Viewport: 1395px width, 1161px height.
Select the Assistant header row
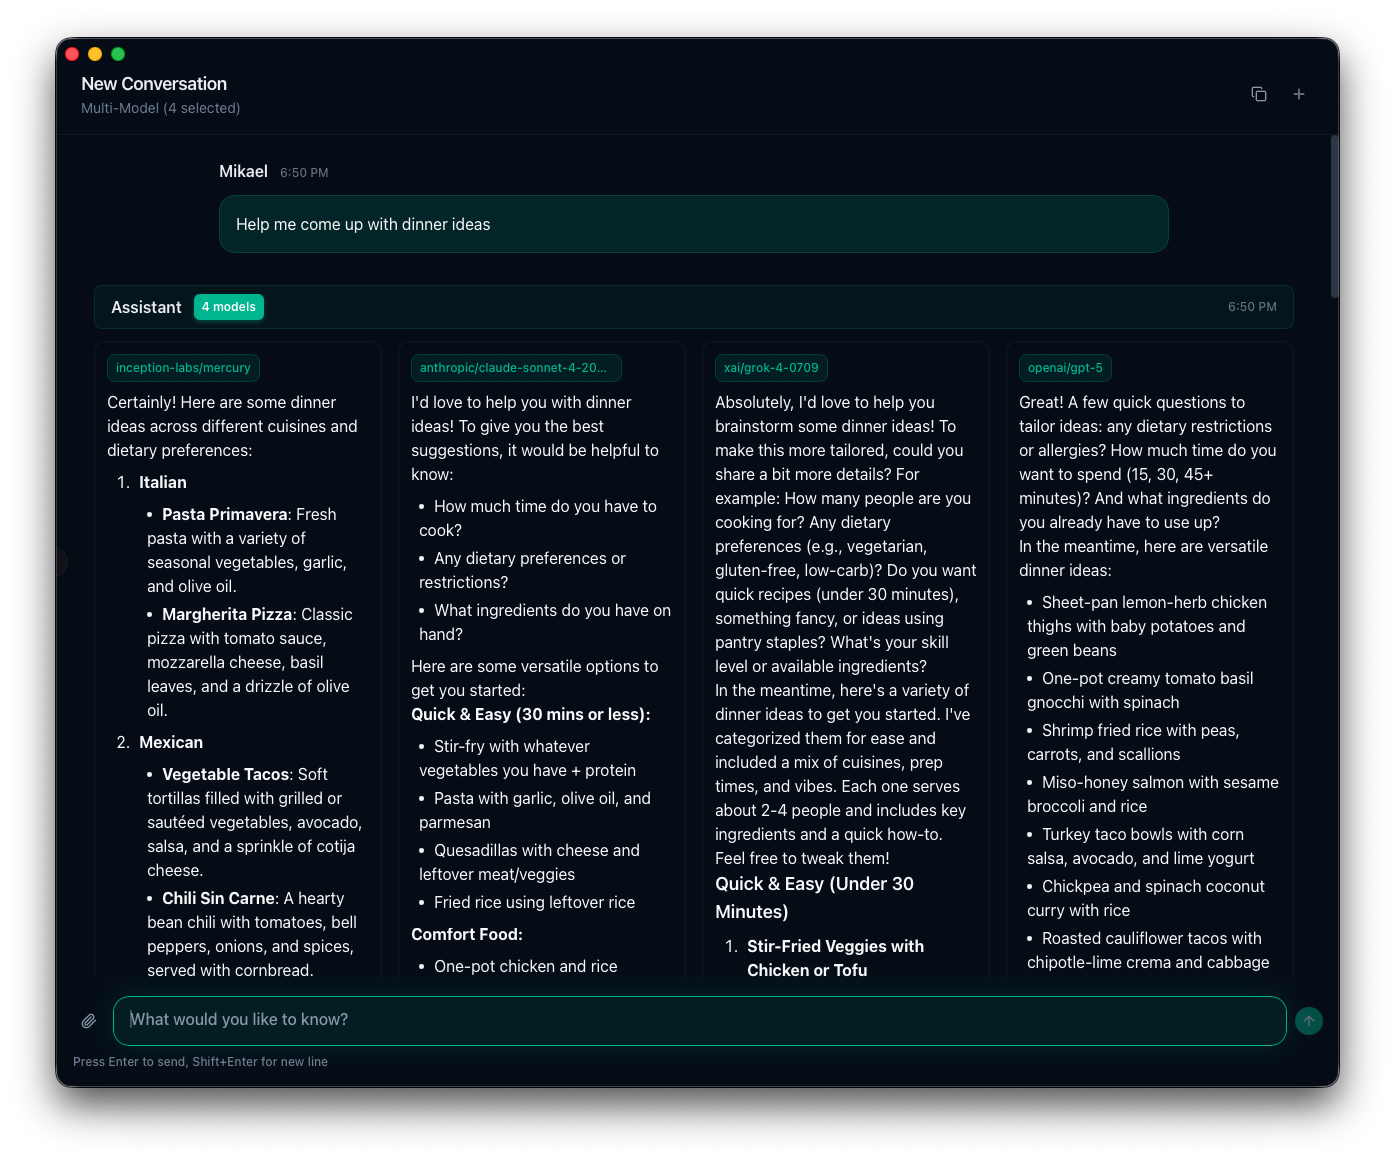146,307
